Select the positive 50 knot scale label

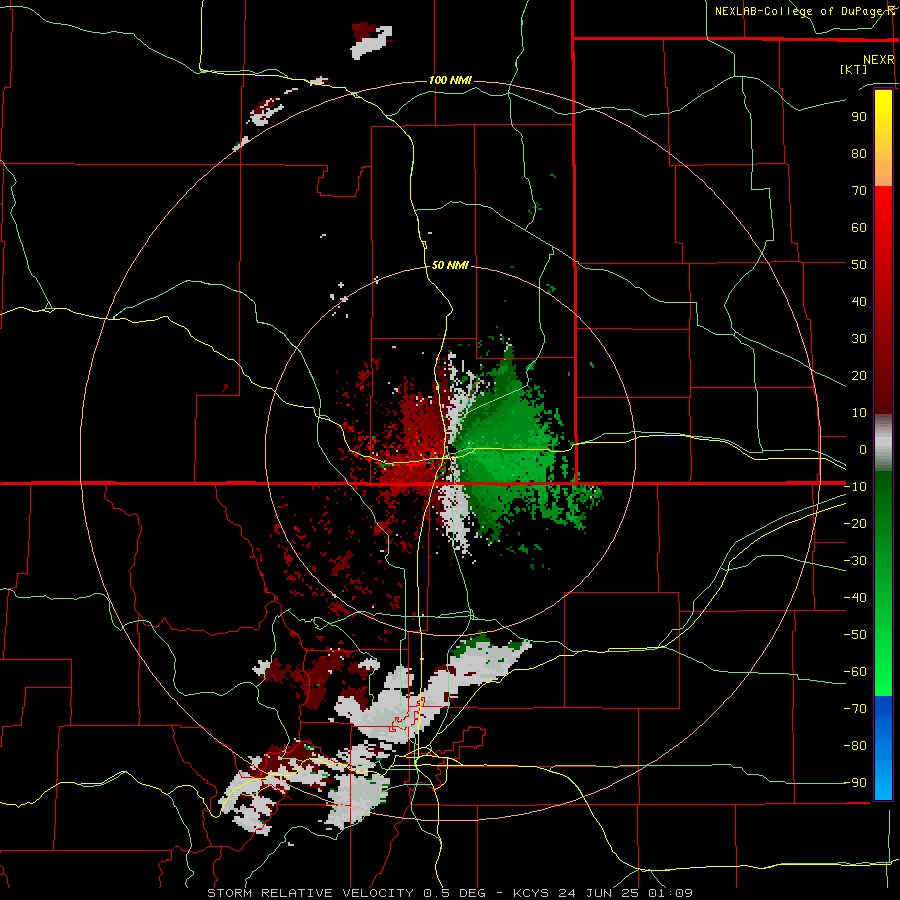pos(859,265)
